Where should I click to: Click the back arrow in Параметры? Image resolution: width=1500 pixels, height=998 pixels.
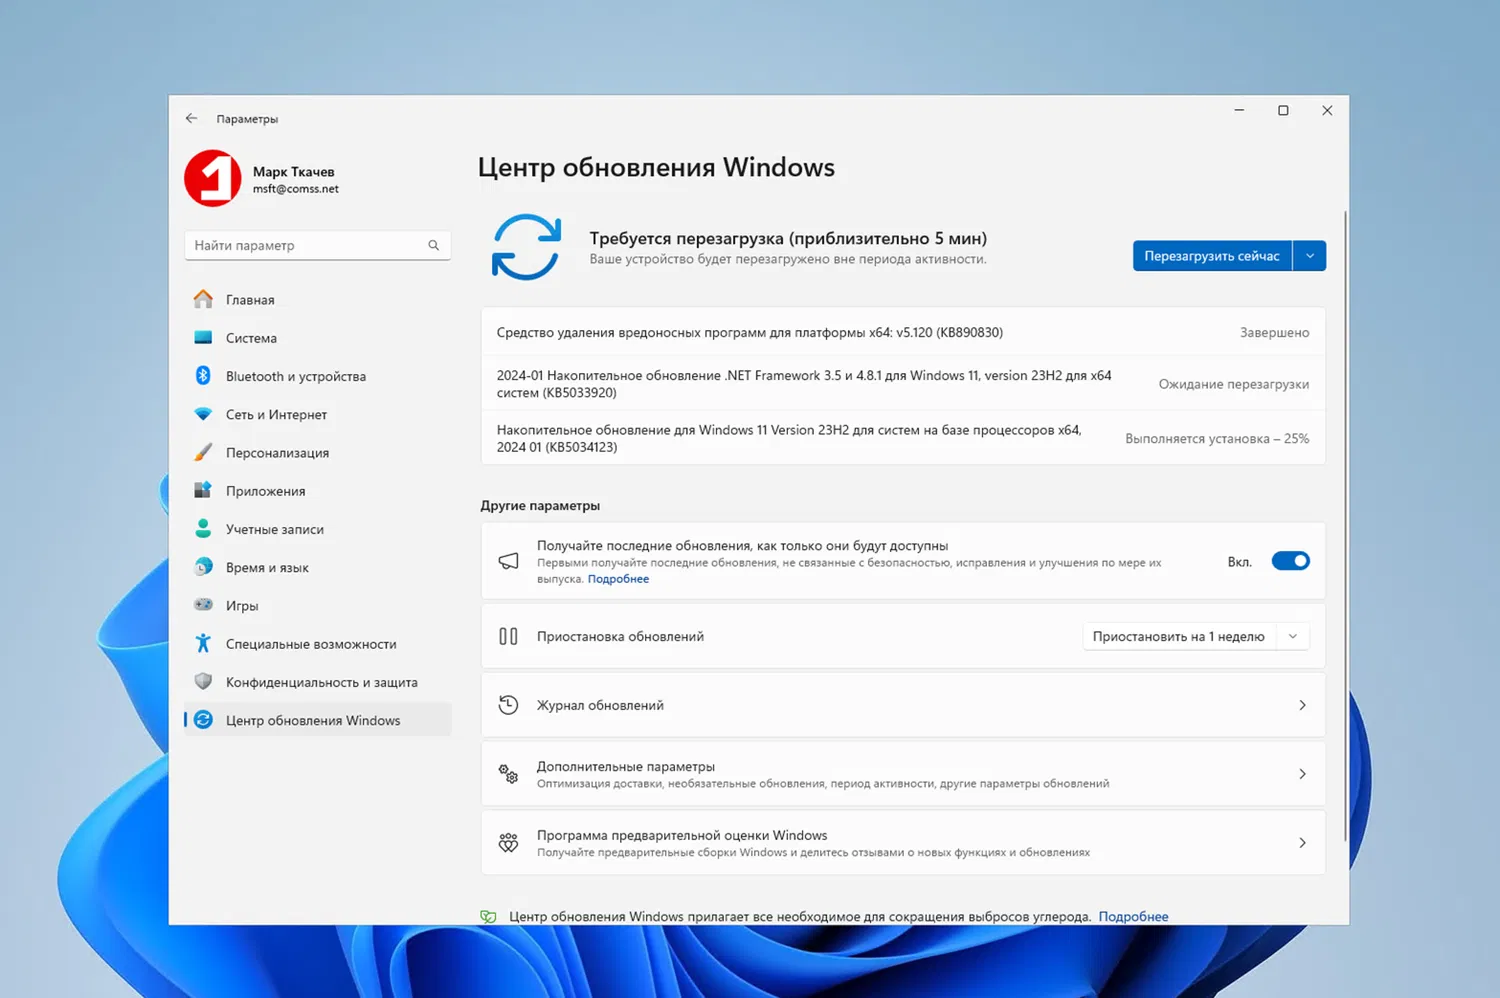(x=191, y=118)
